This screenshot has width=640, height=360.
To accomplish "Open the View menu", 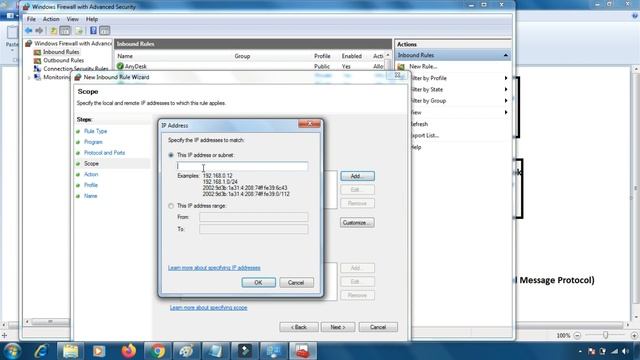I will [x=73, y=19].
